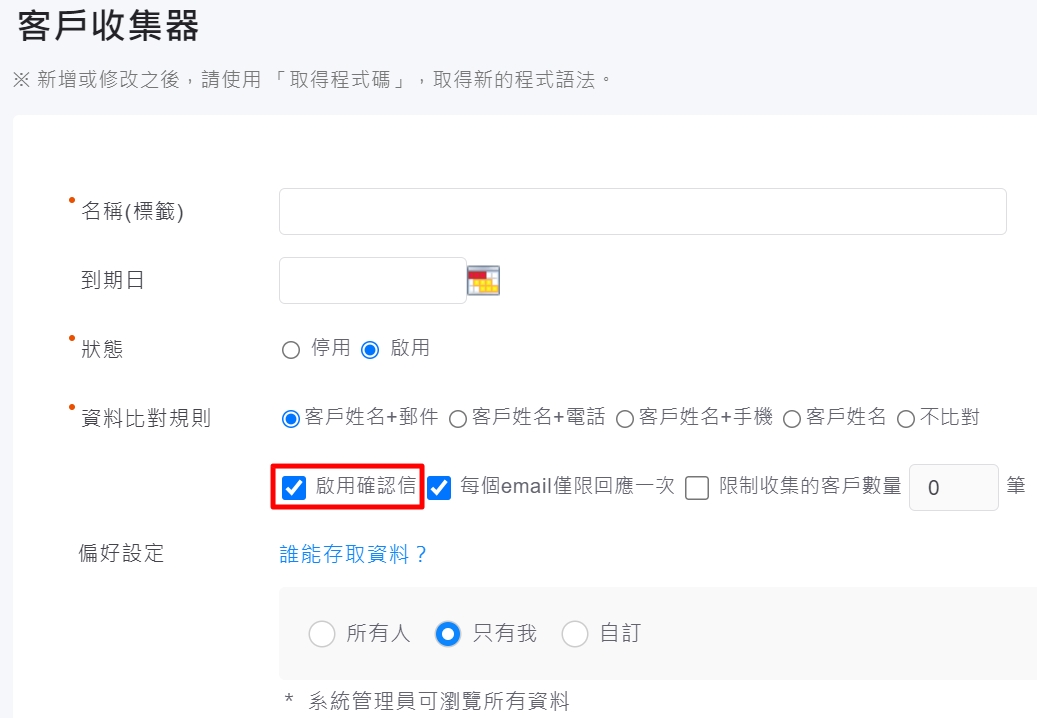Viewport: 1037px width, 718px height.
Task: Click the 到期日 date input field
Action: coord(372,281)
